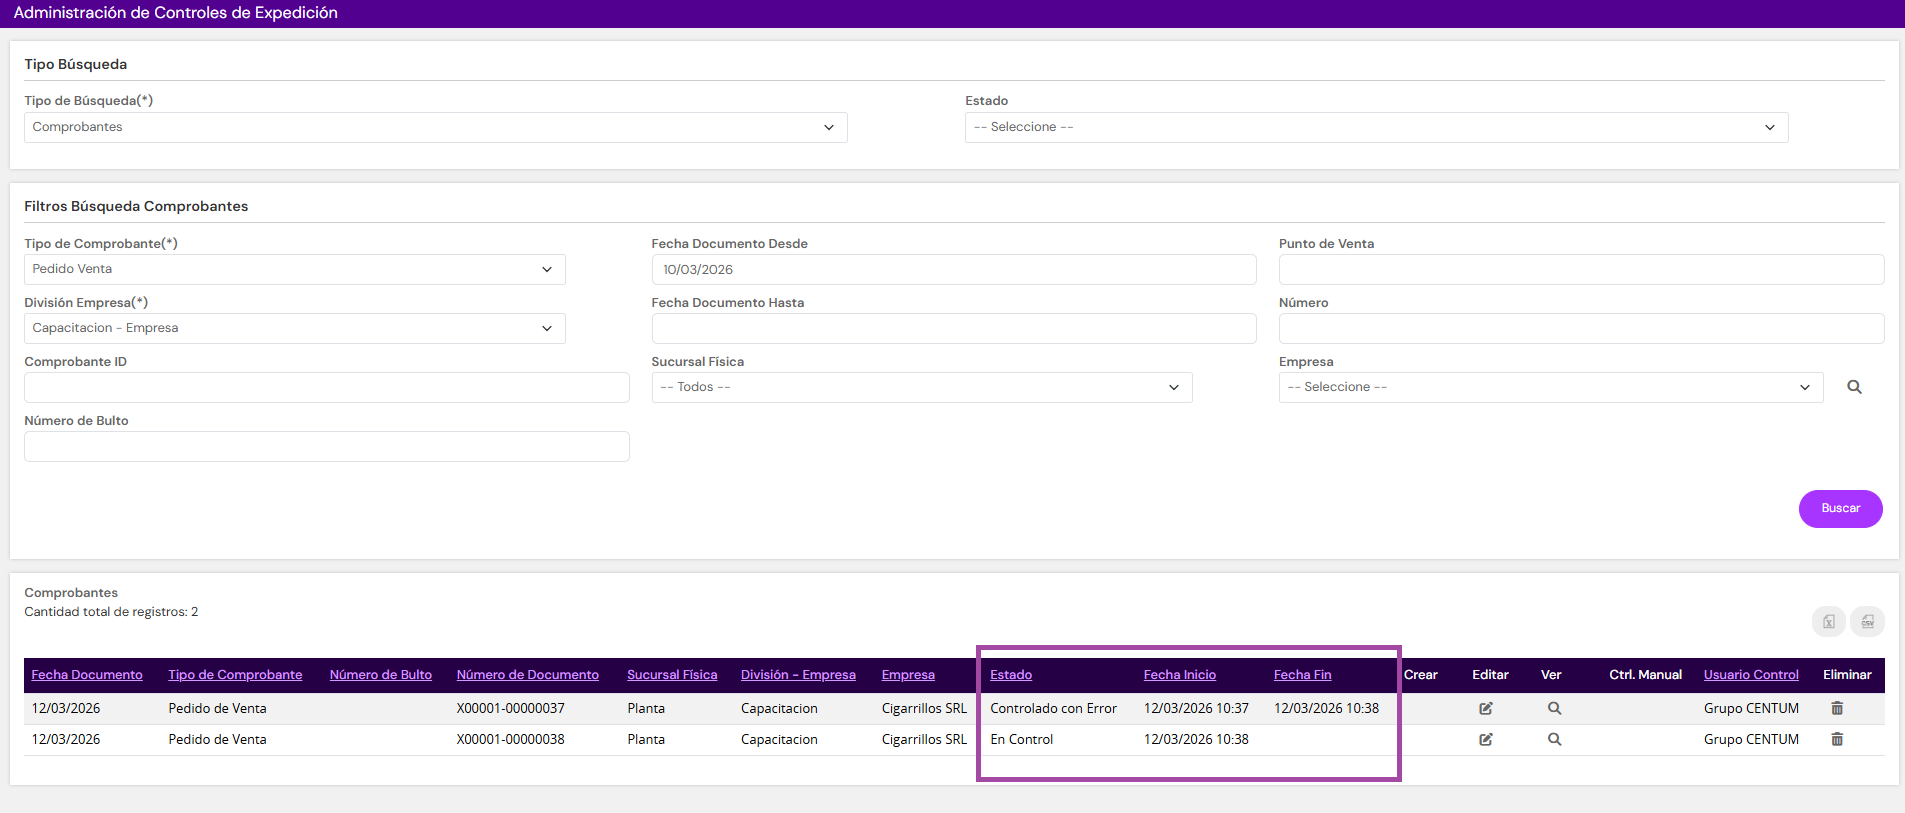Delete the row for document X00001-00000037
The image size is (1905, 813).
pyautogui.click(x=1837, y=708)
